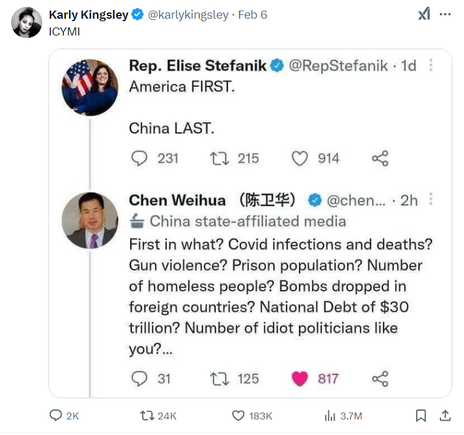464x435 pixels.
Task: Open Karly Kingsley's post three-dot menu
Action: click(445, 14)
